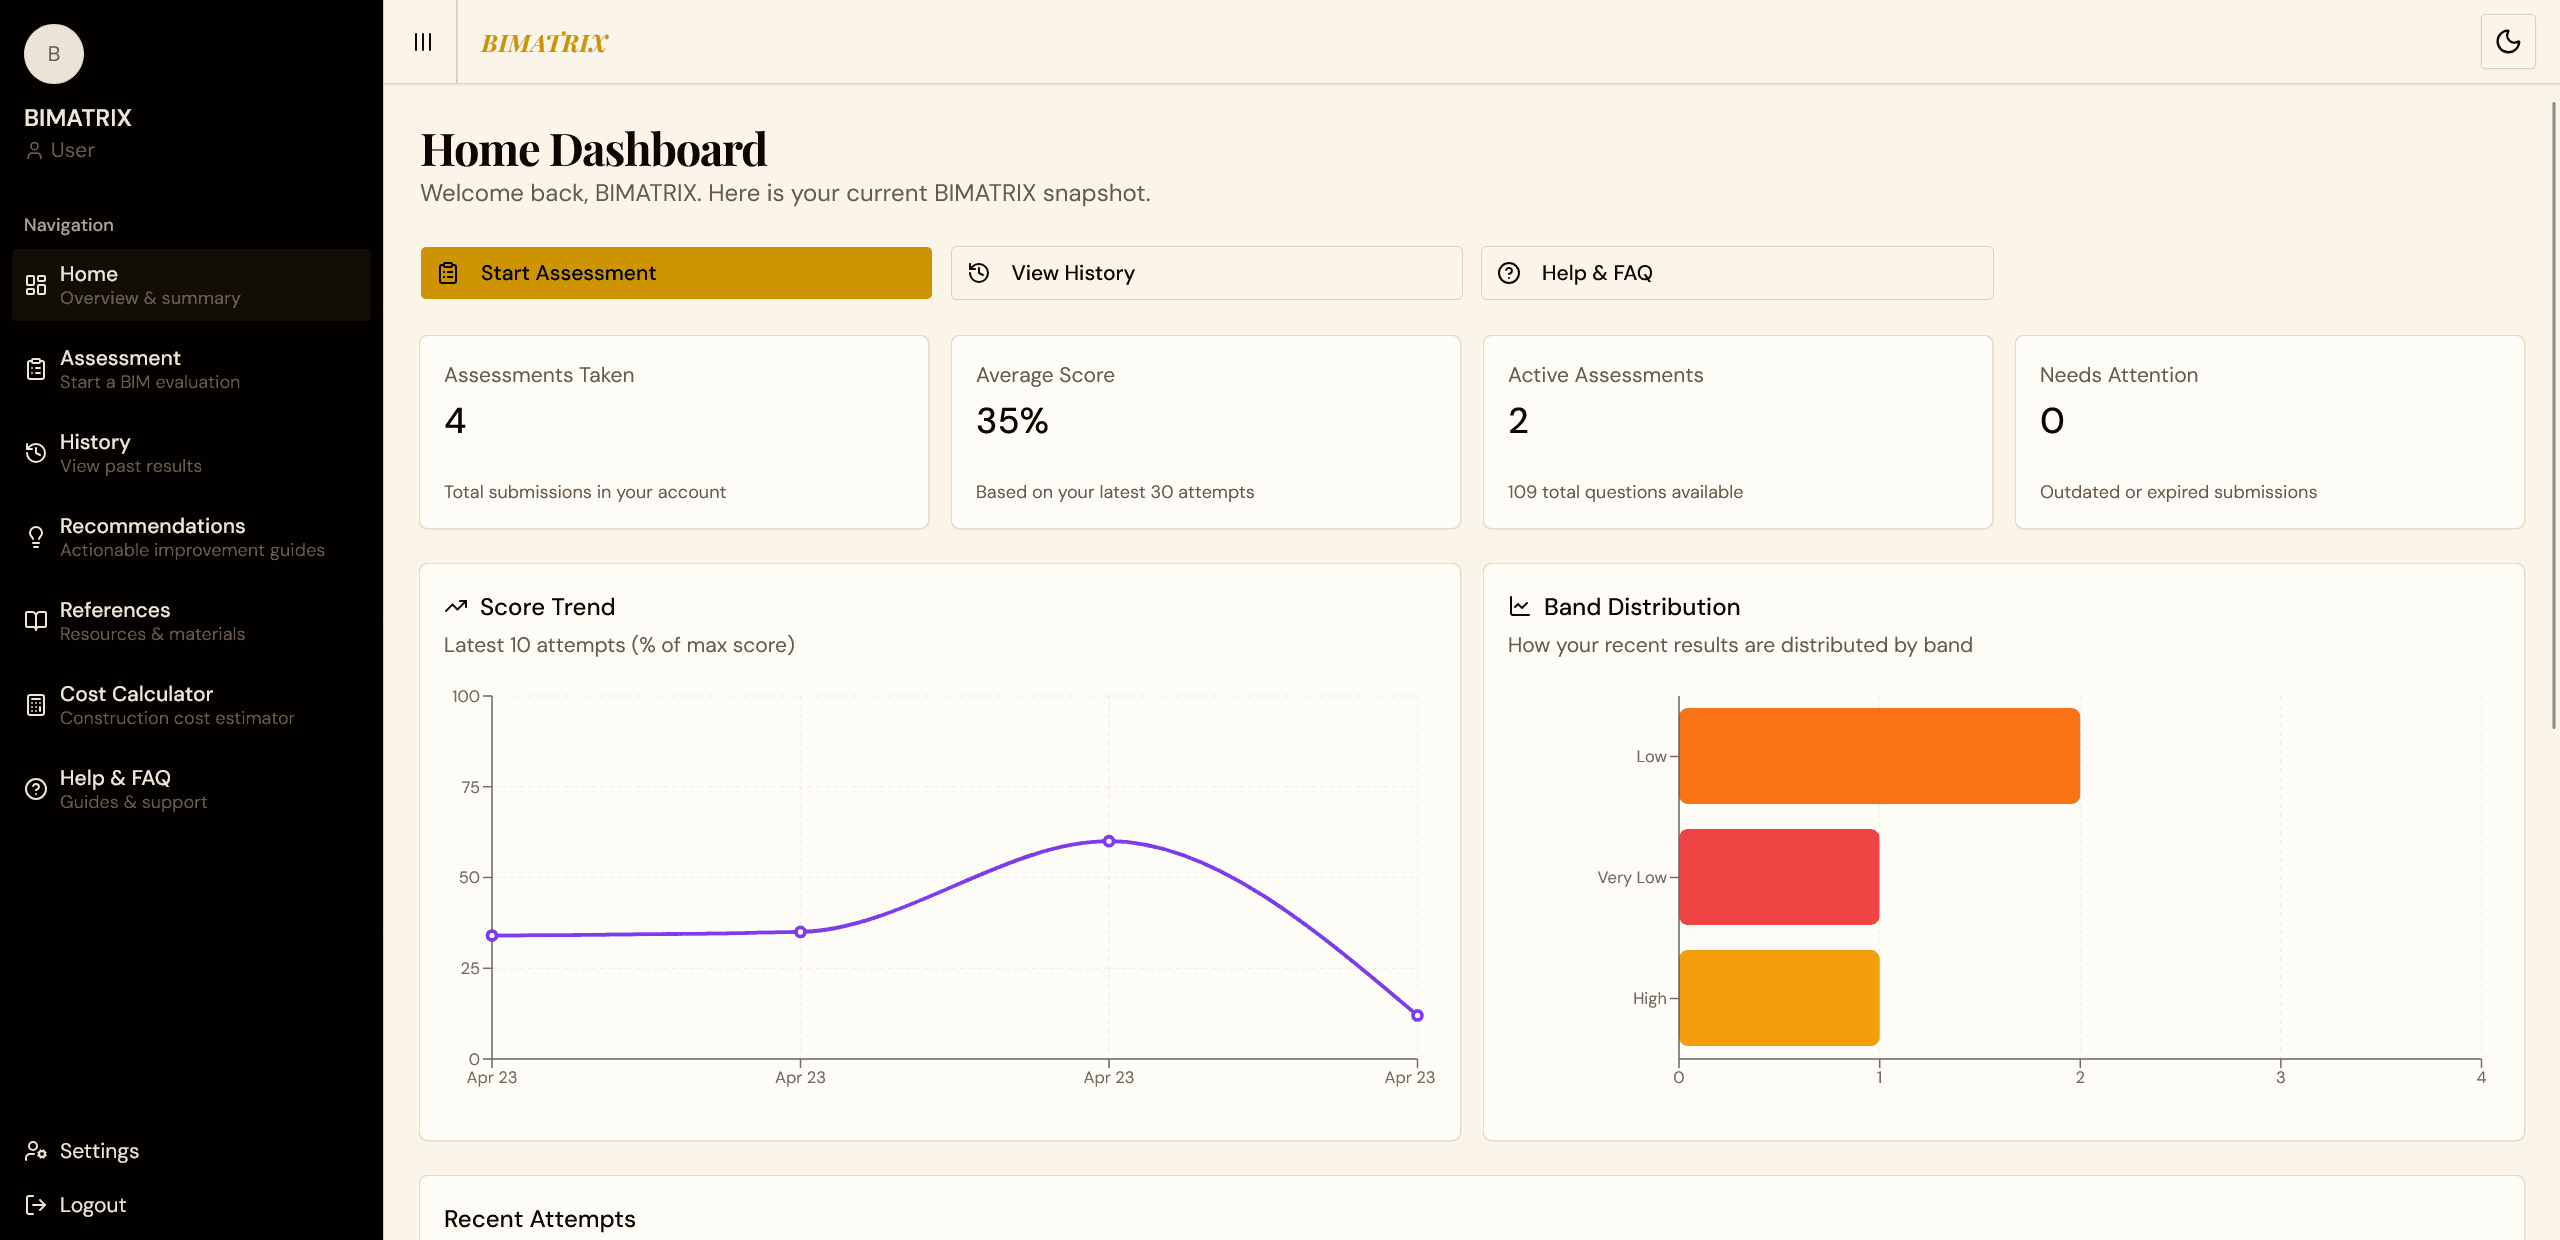Click 'Based on your latest 30 attempts' text
2560x1240 pixels.
coord(1115,492)
